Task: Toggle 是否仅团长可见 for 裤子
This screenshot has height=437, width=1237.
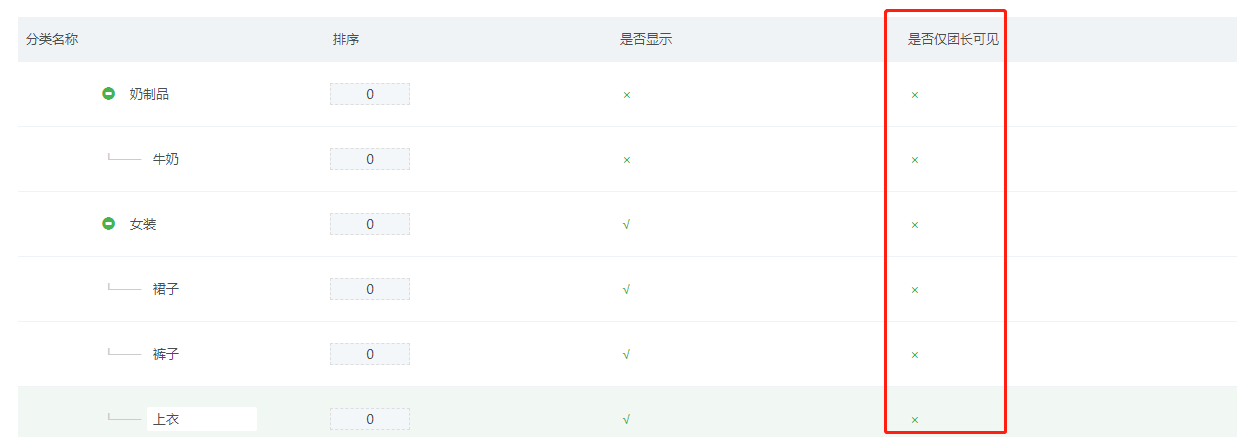Action: tap(914, 355)
